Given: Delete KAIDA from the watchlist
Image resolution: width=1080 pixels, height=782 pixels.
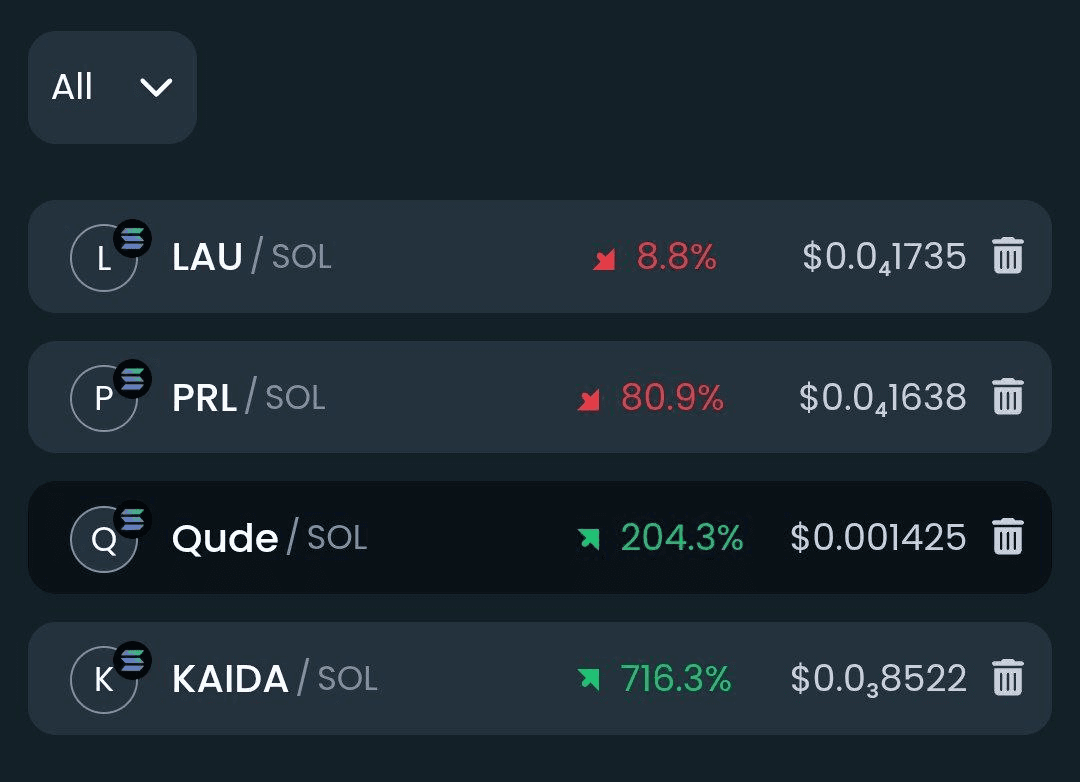Looking at the screenshot, I should (x=1007, y=679).
